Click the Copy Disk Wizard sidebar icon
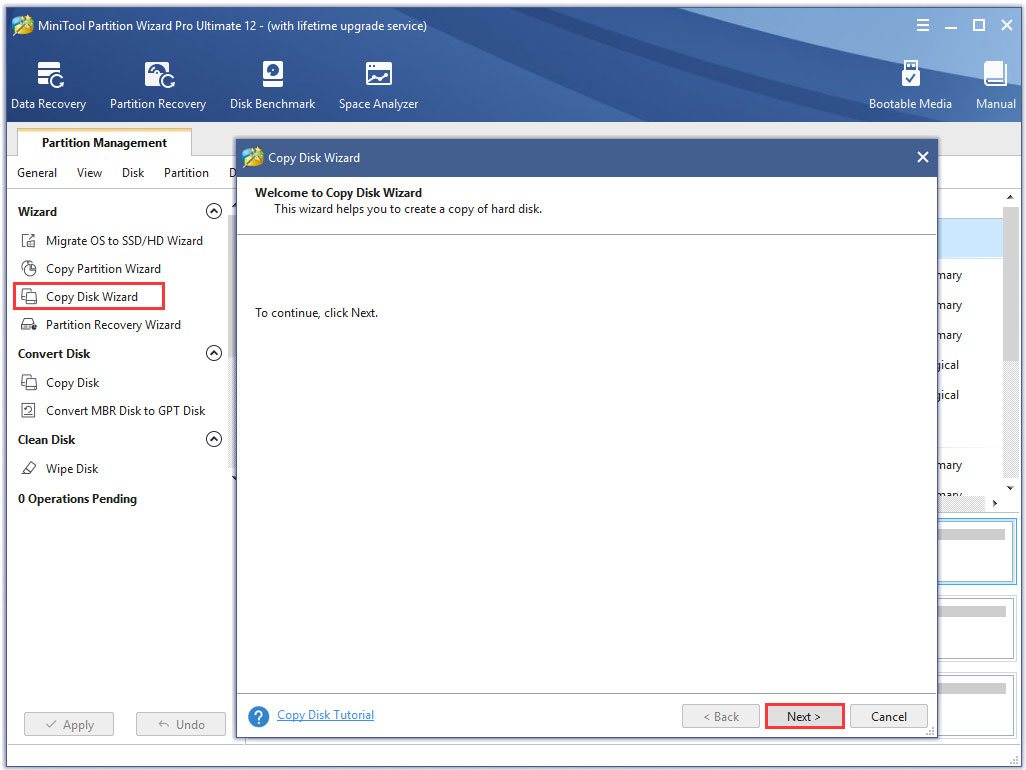Viewport: 1026px width, 770px height. click(x=29, y=296)
